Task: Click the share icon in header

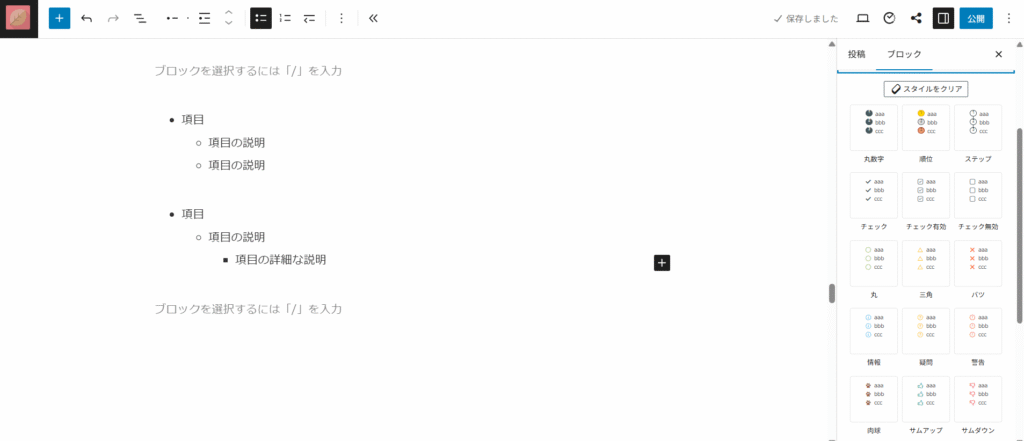Action: (916, 18)
